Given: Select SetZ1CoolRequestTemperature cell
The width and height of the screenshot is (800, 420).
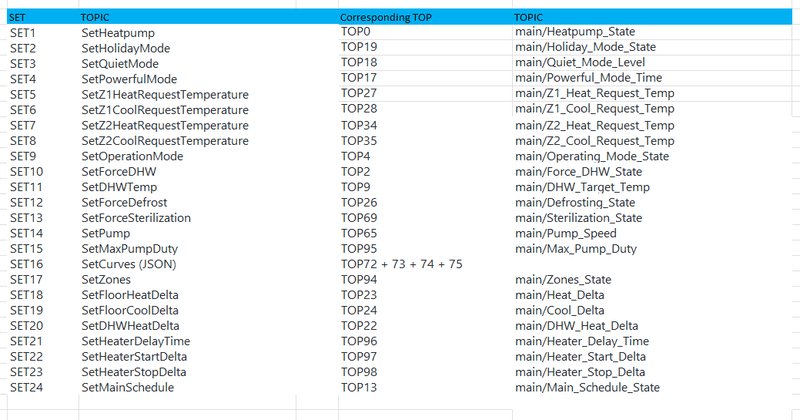Looking at the screenshot, I should (x=165, y=109).
